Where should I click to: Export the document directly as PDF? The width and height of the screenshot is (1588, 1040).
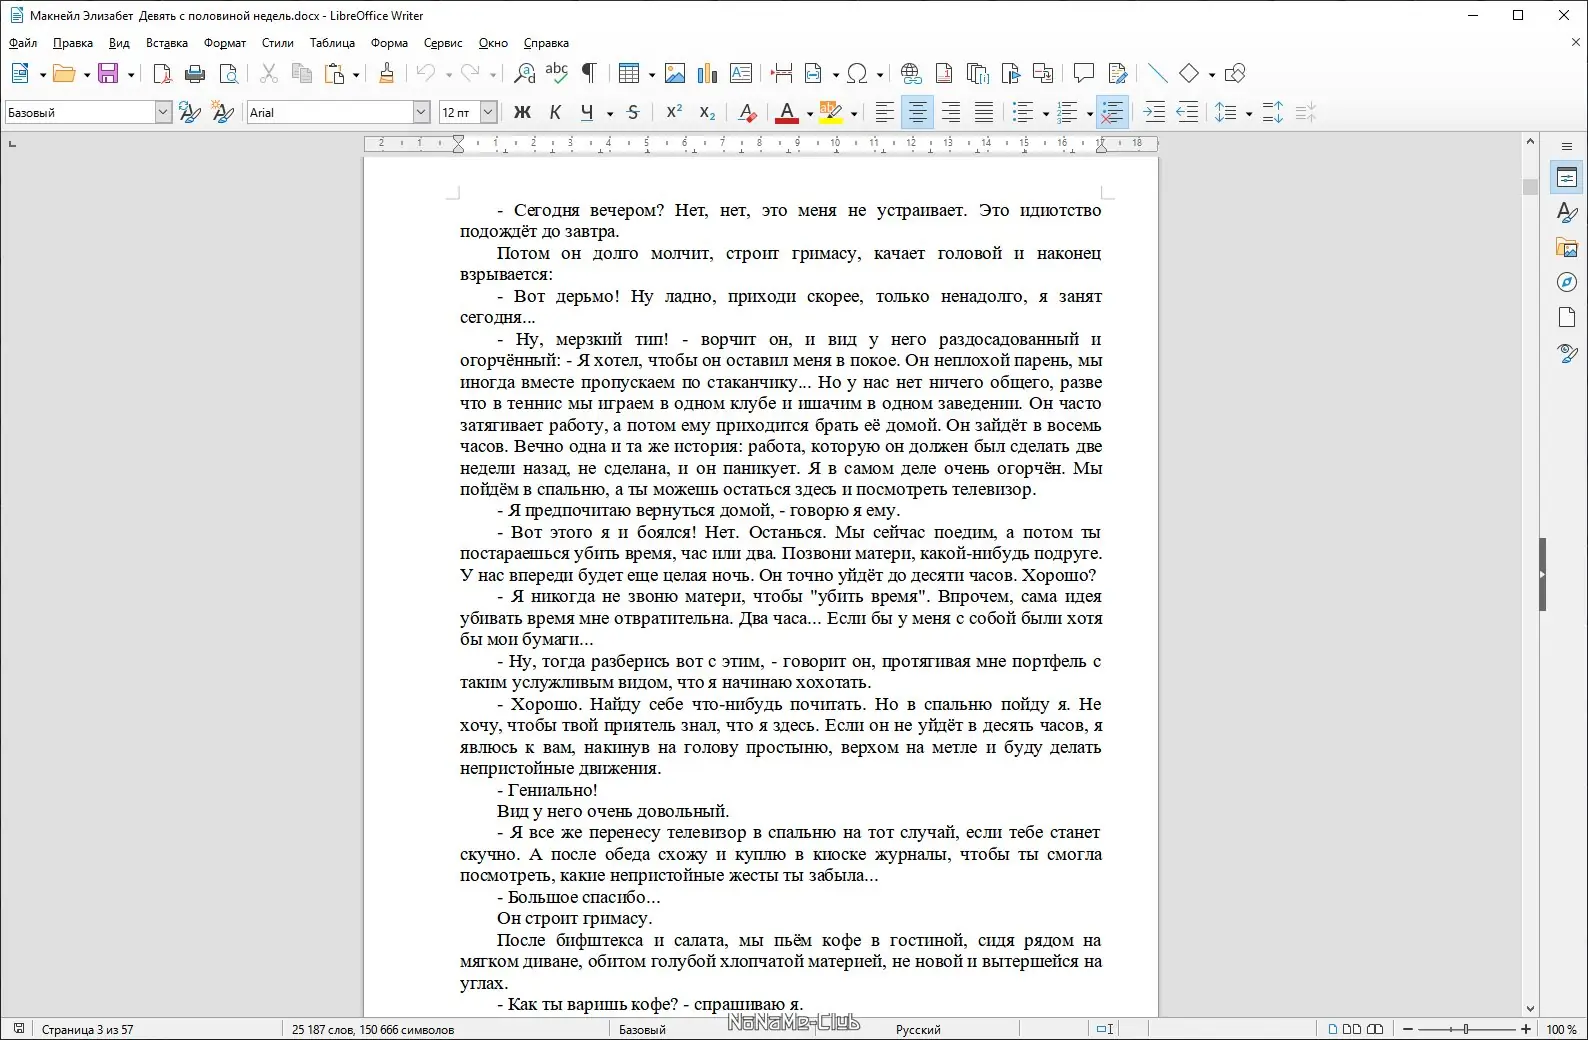(x=162, y=73)
